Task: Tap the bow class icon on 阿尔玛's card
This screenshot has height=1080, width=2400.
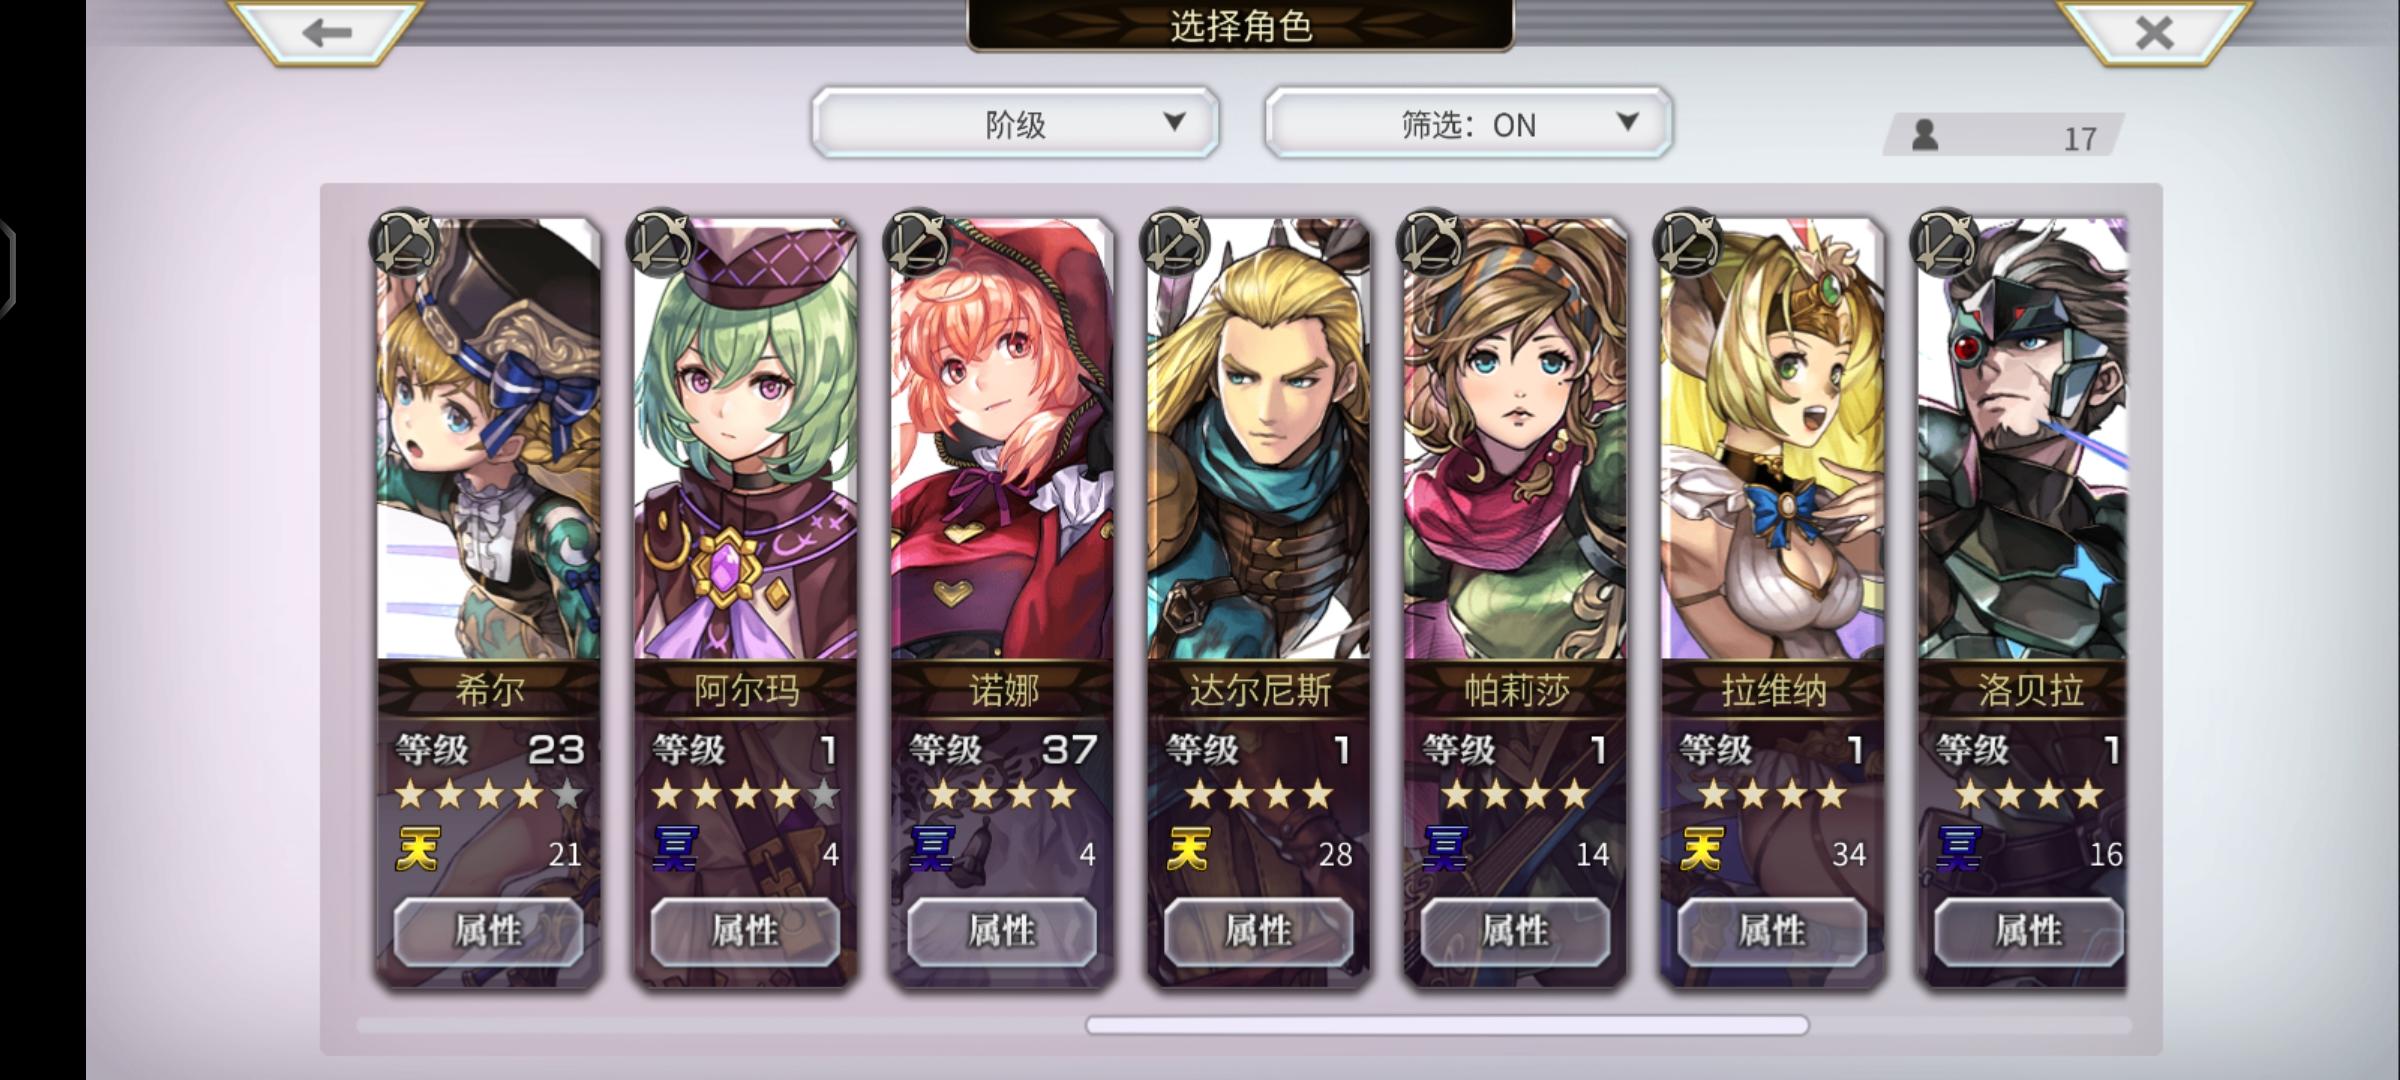Action: pyautogui.click(x=661, y=242)
